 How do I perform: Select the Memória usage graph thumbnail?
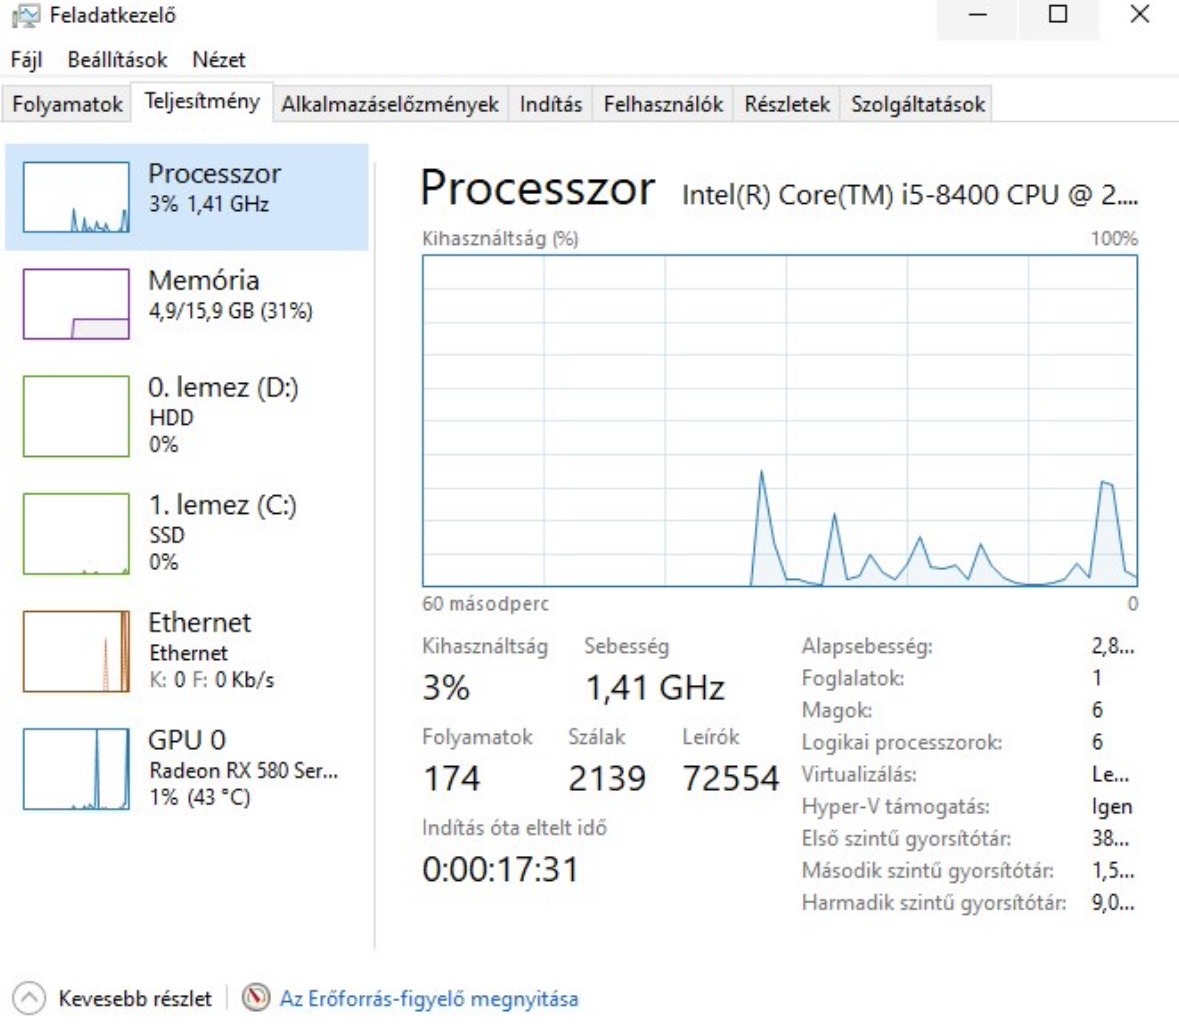click(x=76, y=304)
